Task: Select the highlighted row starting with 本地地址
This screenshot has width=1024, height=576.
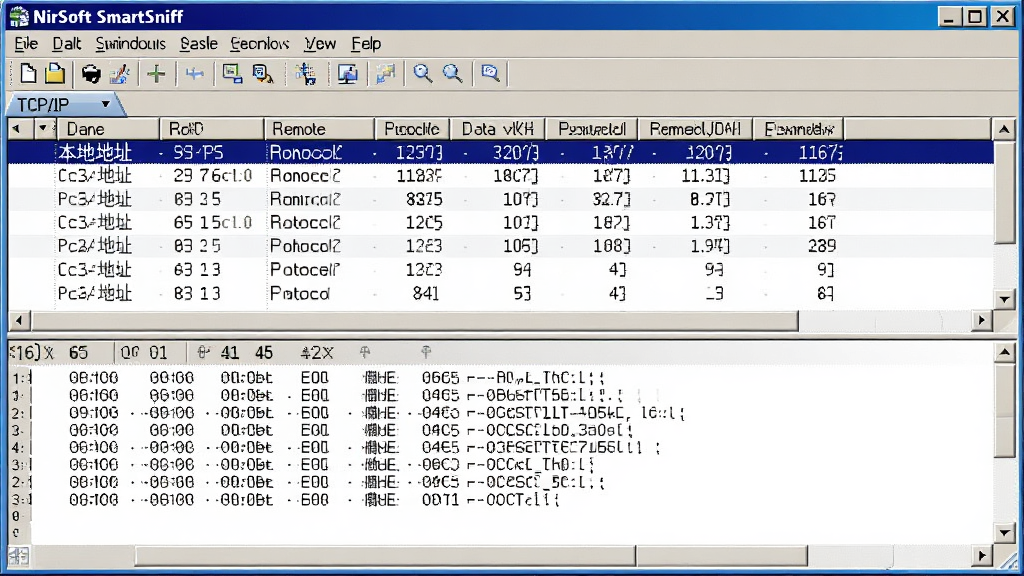Action: click(501, 152)
